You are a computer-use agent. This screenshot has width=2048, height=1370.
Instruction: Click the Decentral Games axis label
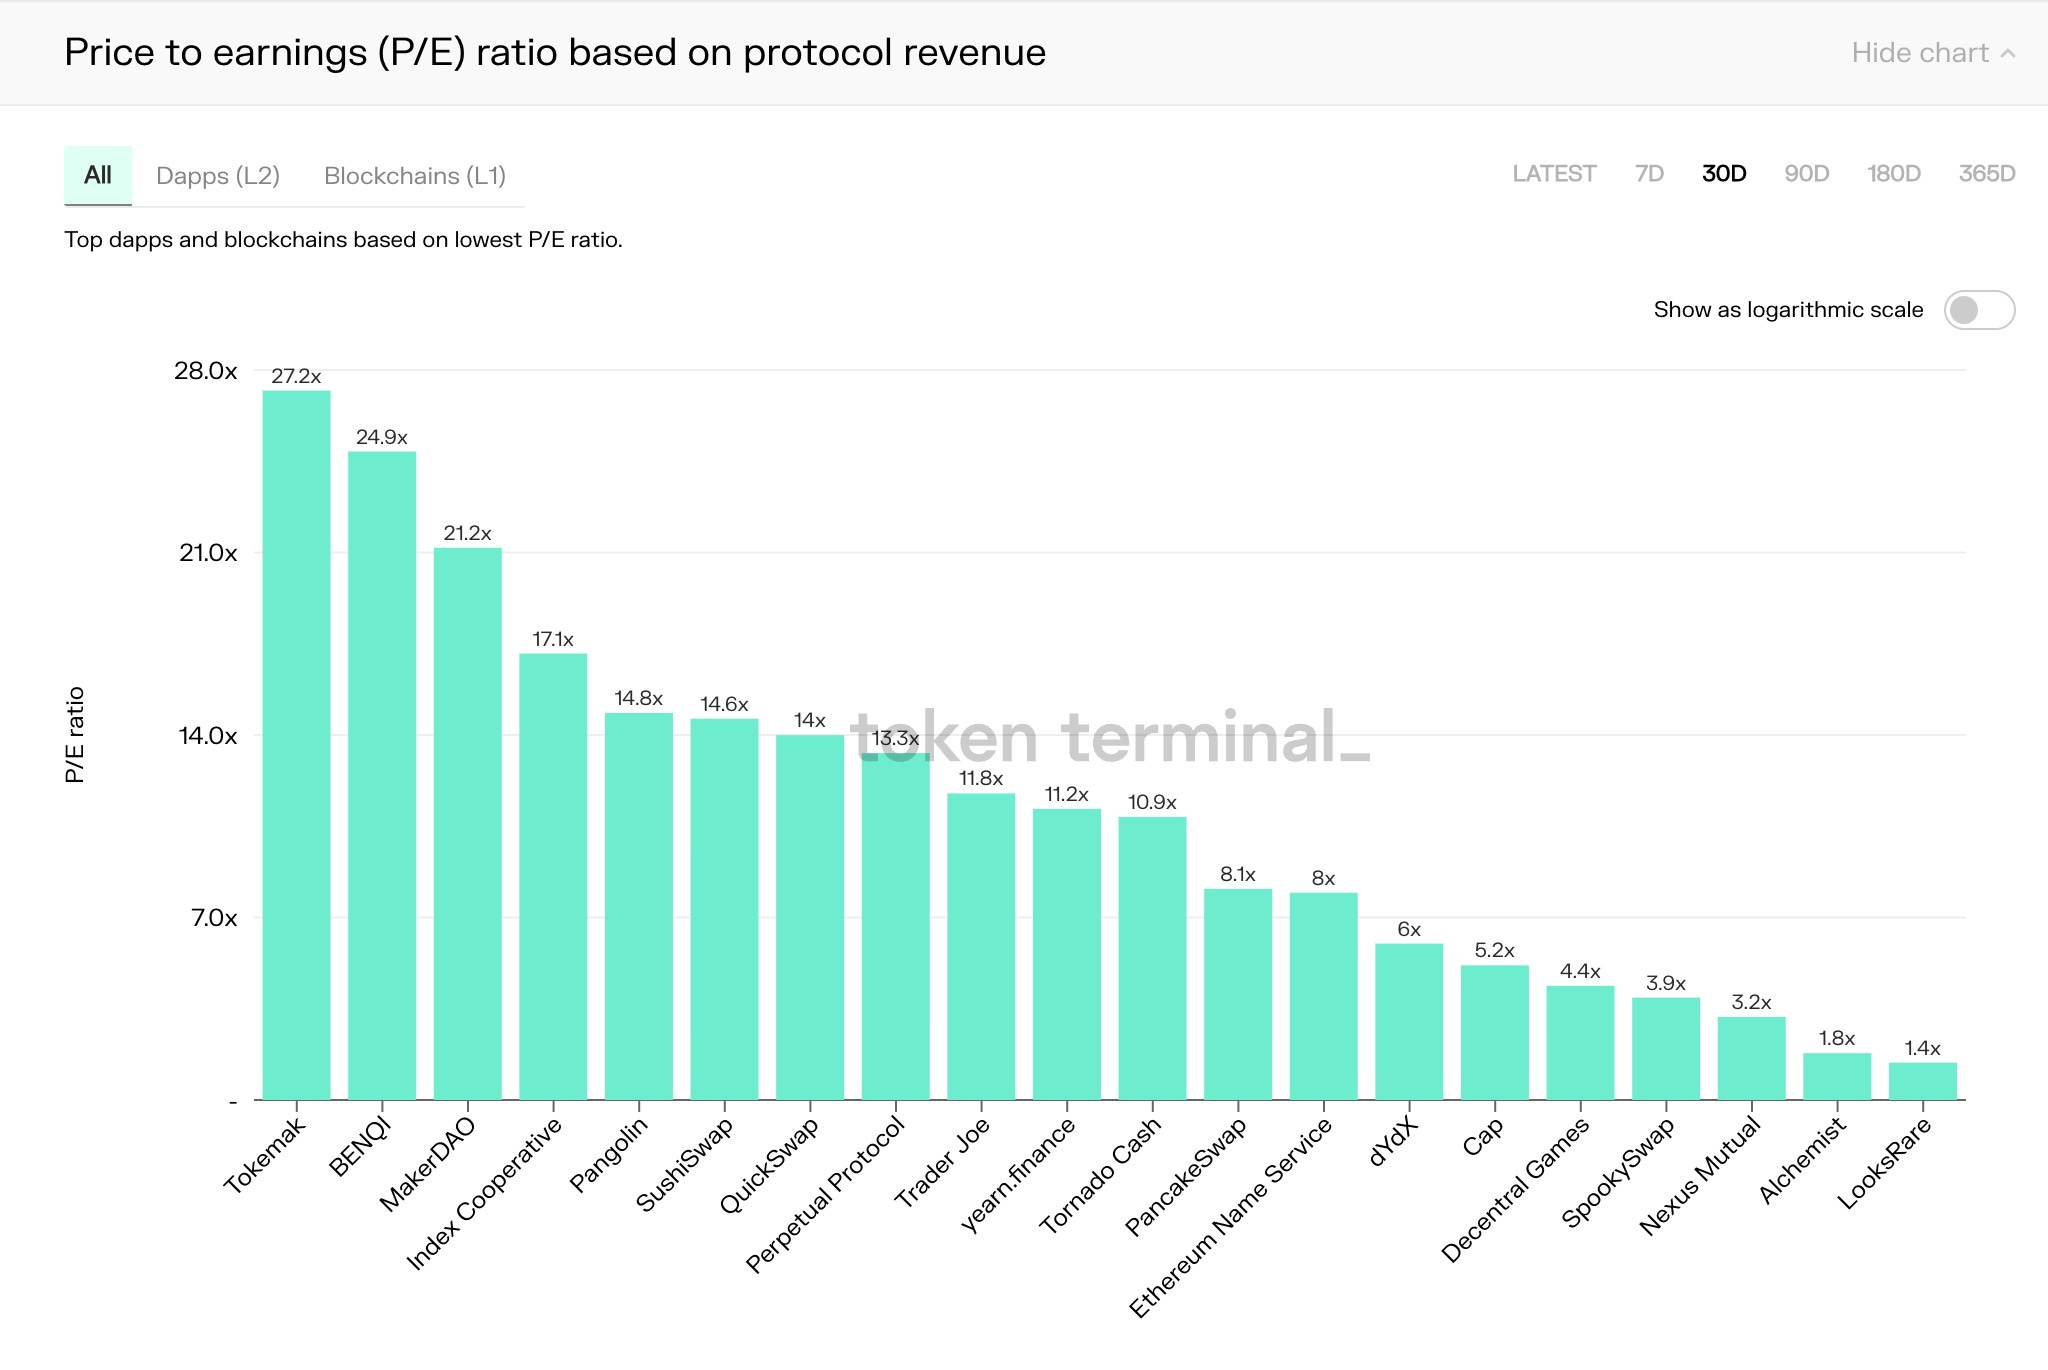point(1515,1189)
